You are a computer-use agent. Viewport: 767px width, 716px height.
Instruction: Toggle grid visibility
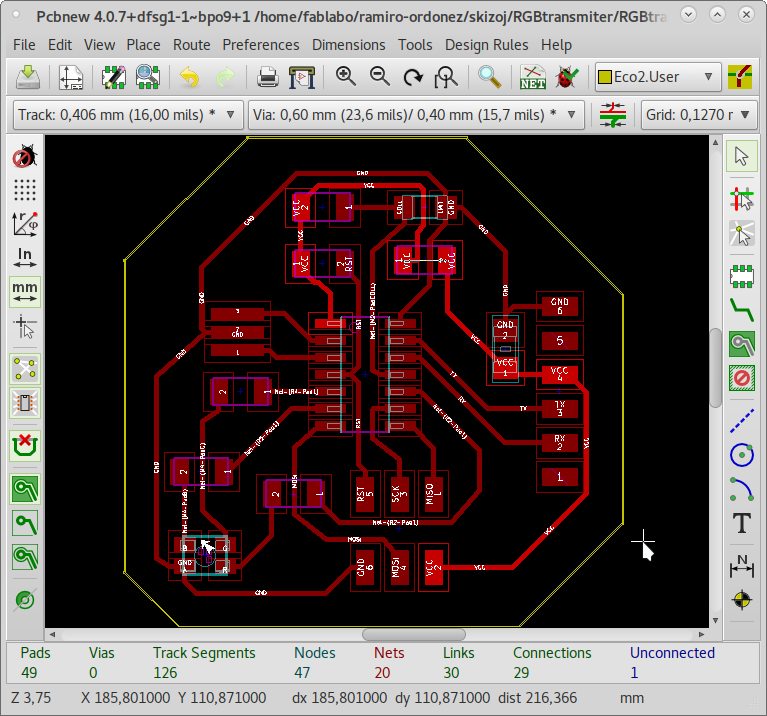coord(24,190)
